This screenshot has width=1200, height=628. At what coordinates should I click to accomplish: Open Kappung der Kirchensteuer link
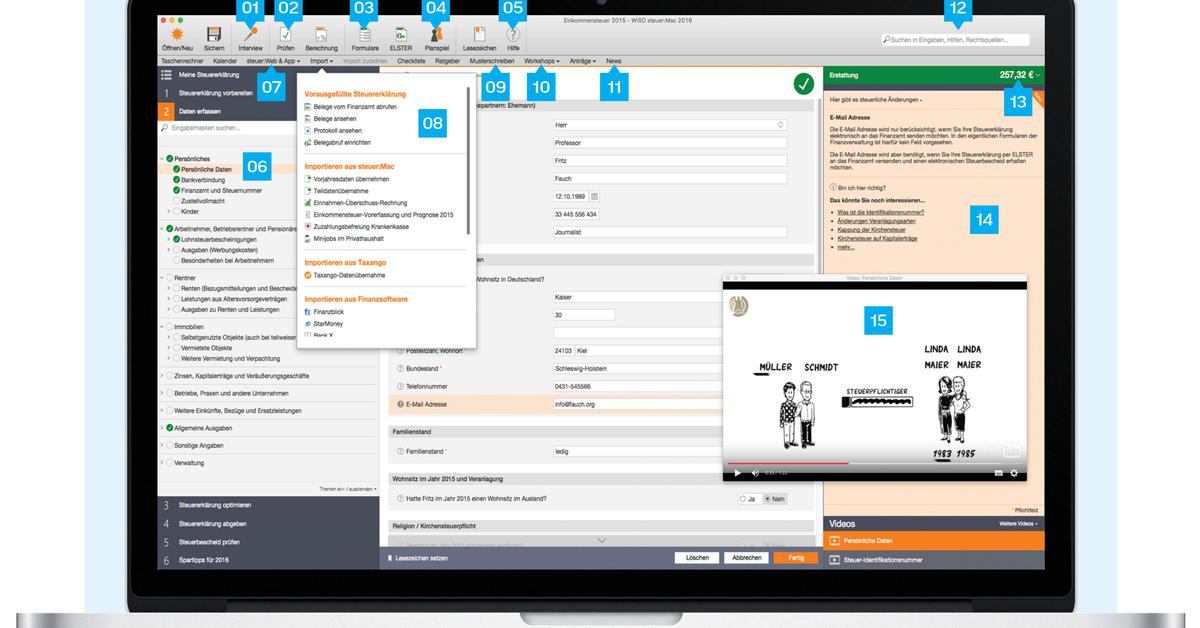(870, 230)
